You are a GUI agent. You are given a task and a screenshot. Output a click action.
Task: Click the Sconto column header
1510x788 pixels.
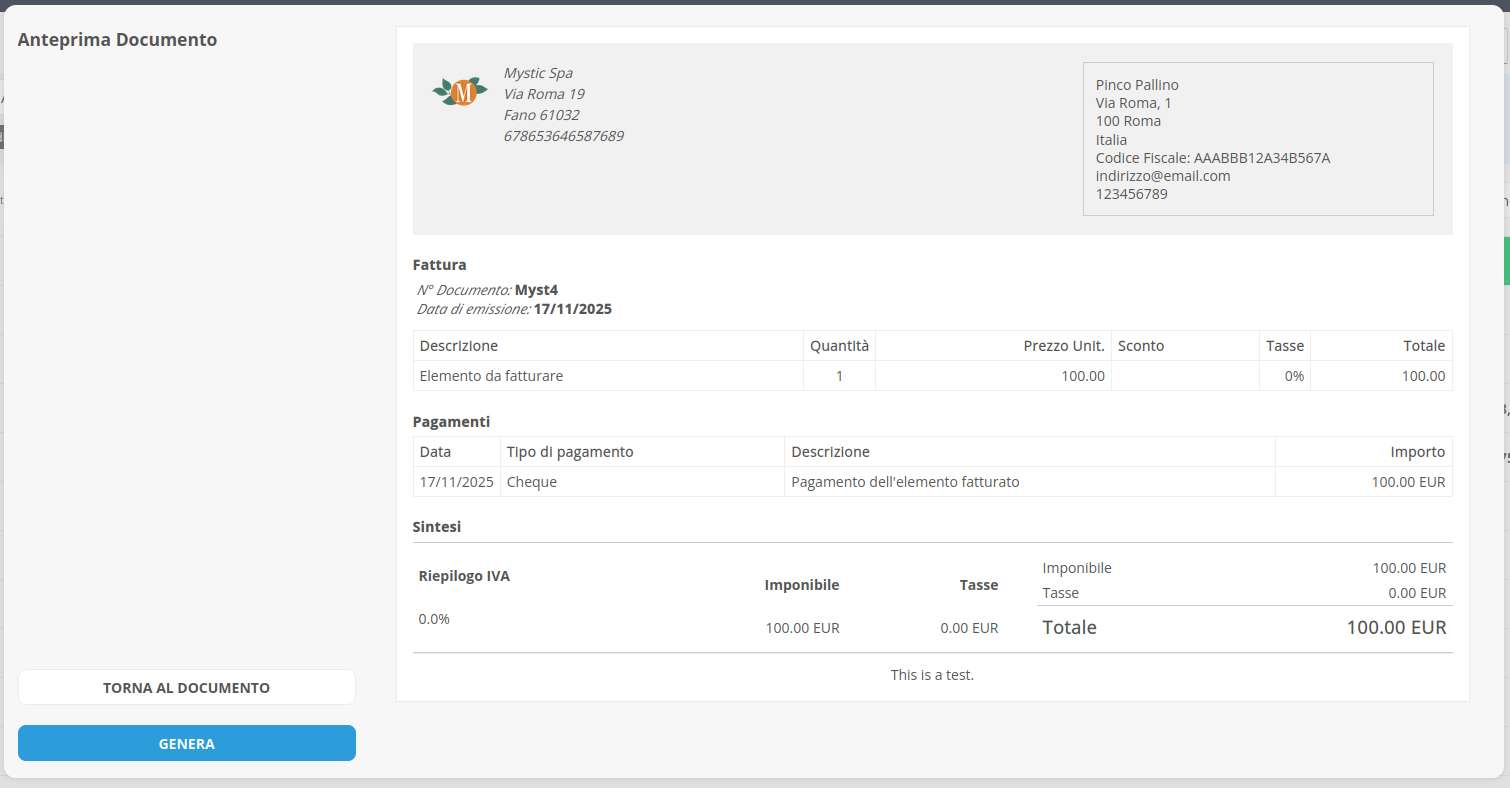[x=1140, y=346]
